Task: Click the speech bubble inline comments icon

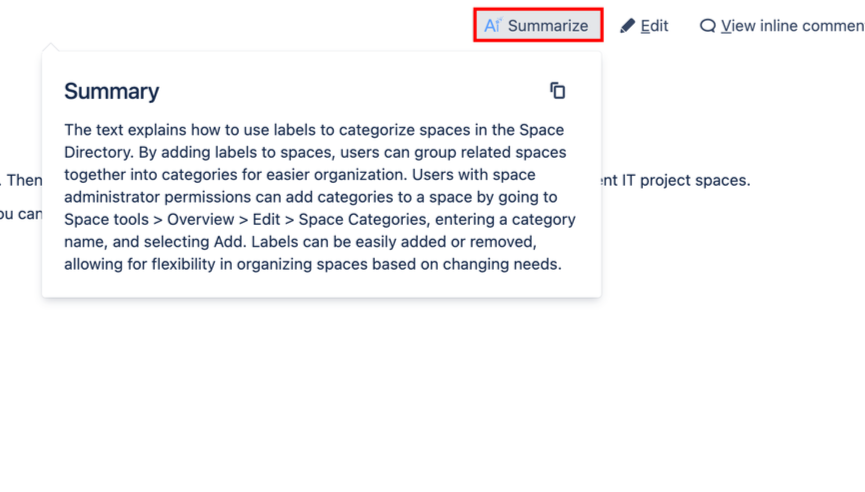Action: pos(708,26)
